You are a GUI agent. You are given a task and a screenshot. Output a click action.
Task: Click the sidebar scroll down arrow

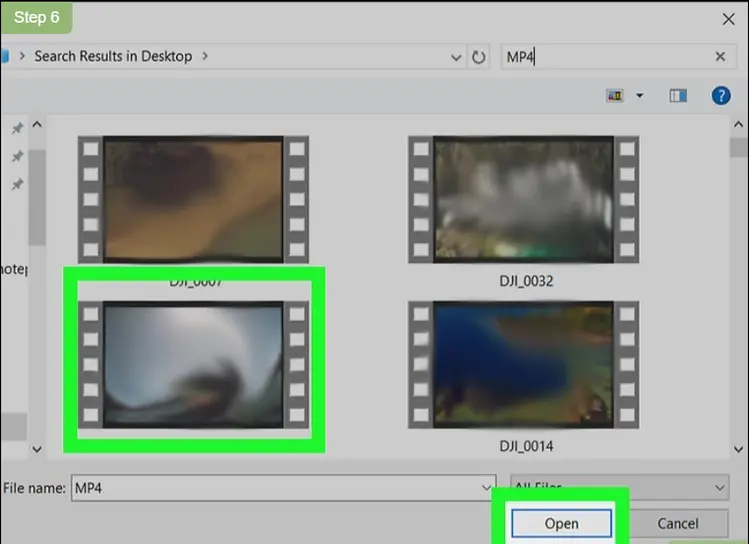(37, 450)
